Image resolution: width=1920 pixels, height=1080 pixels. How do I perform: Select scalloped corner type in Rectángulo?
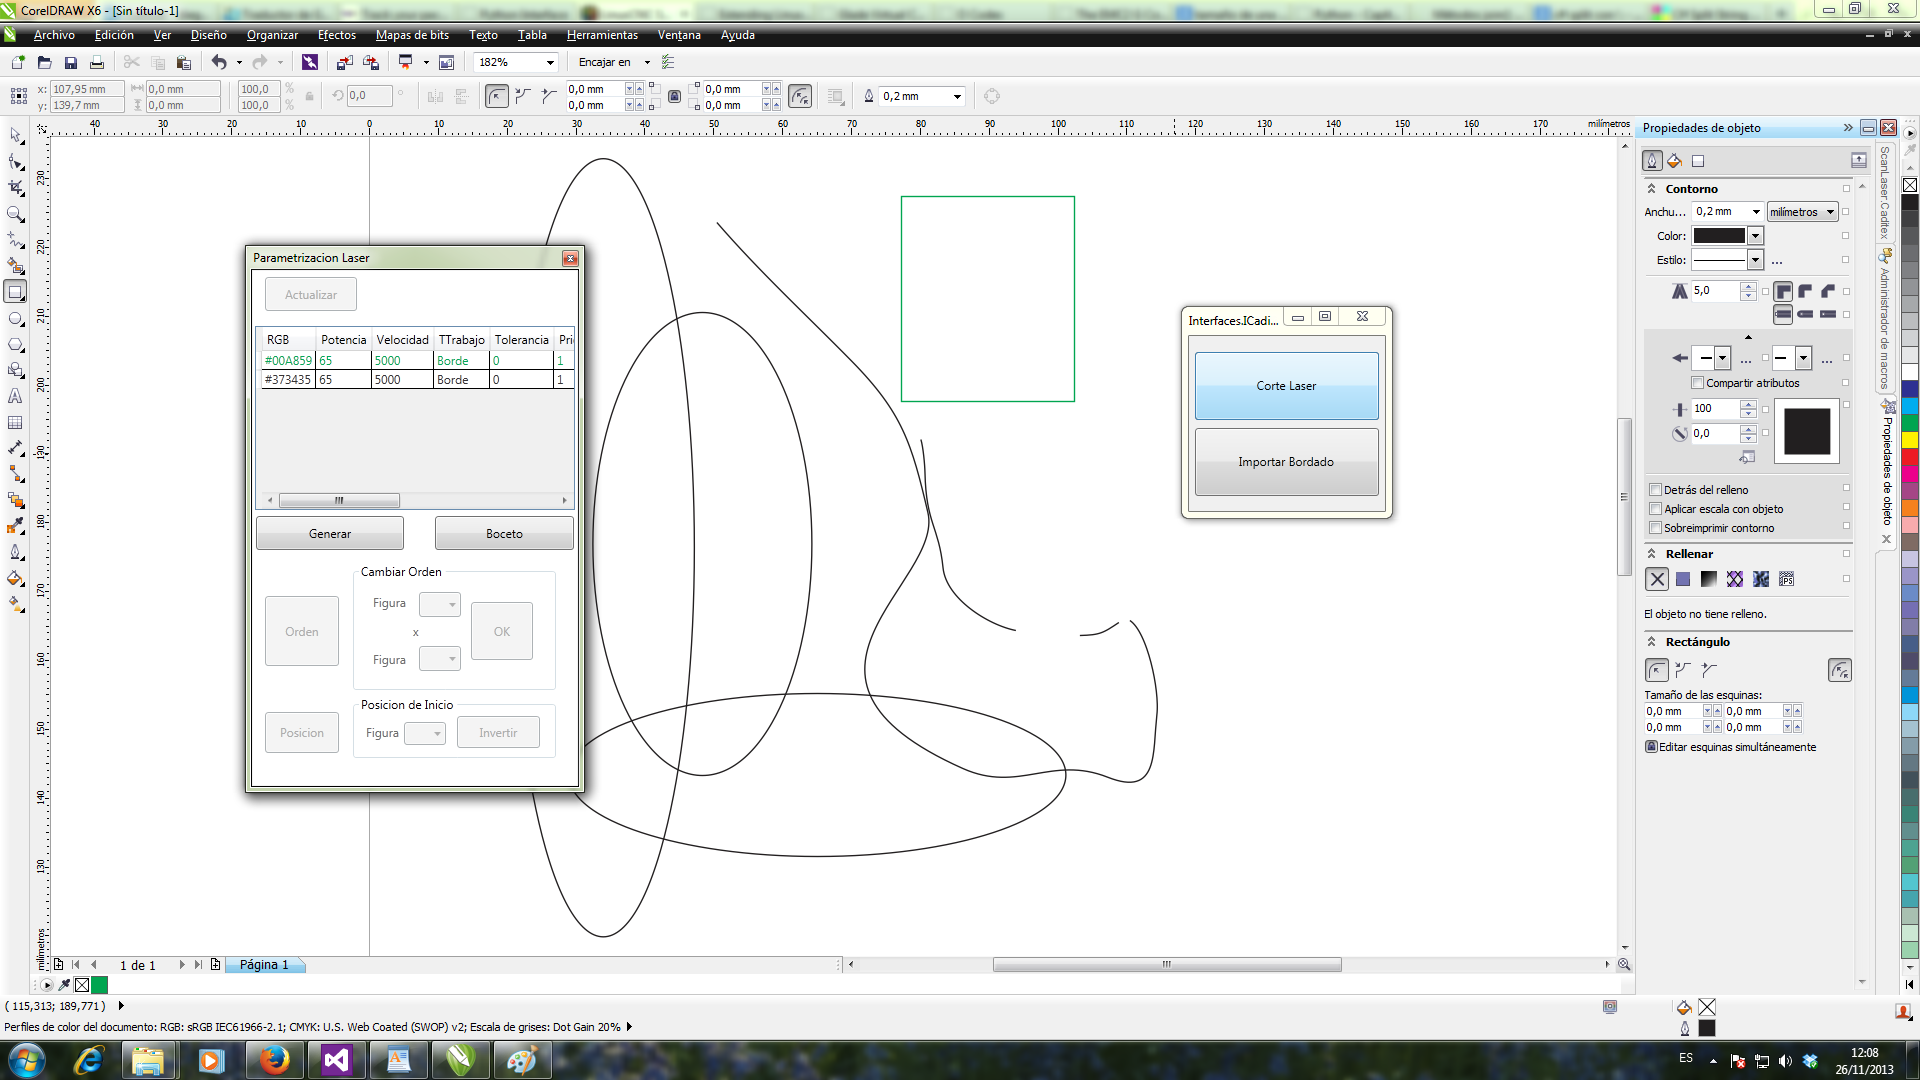pos(1683,670)
